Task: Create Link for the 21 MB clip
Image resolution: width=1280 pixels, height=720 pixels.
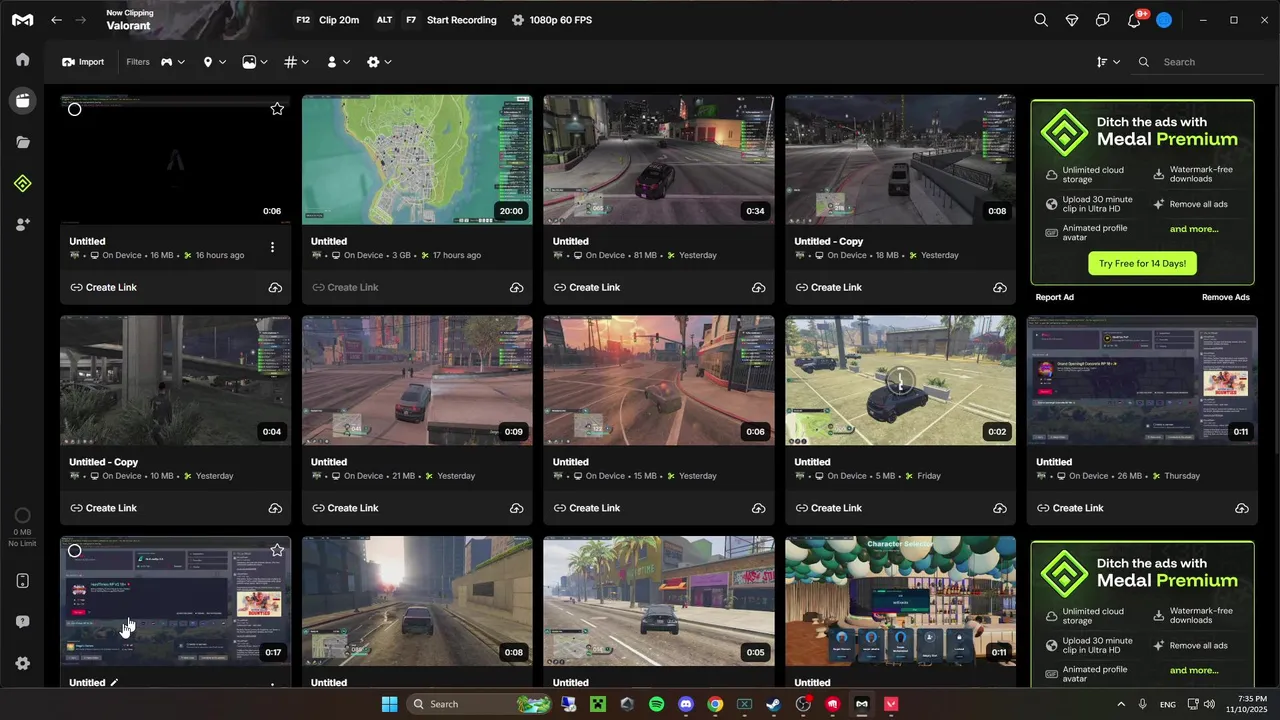Action: click(x=344, y=508)
